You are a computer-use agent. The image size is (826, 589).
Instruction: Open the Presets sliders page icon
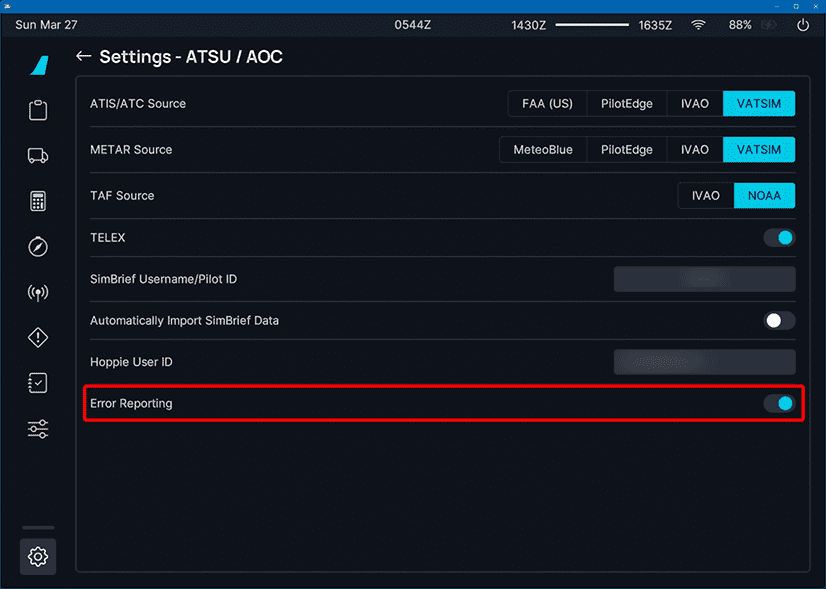pos(38,430)
